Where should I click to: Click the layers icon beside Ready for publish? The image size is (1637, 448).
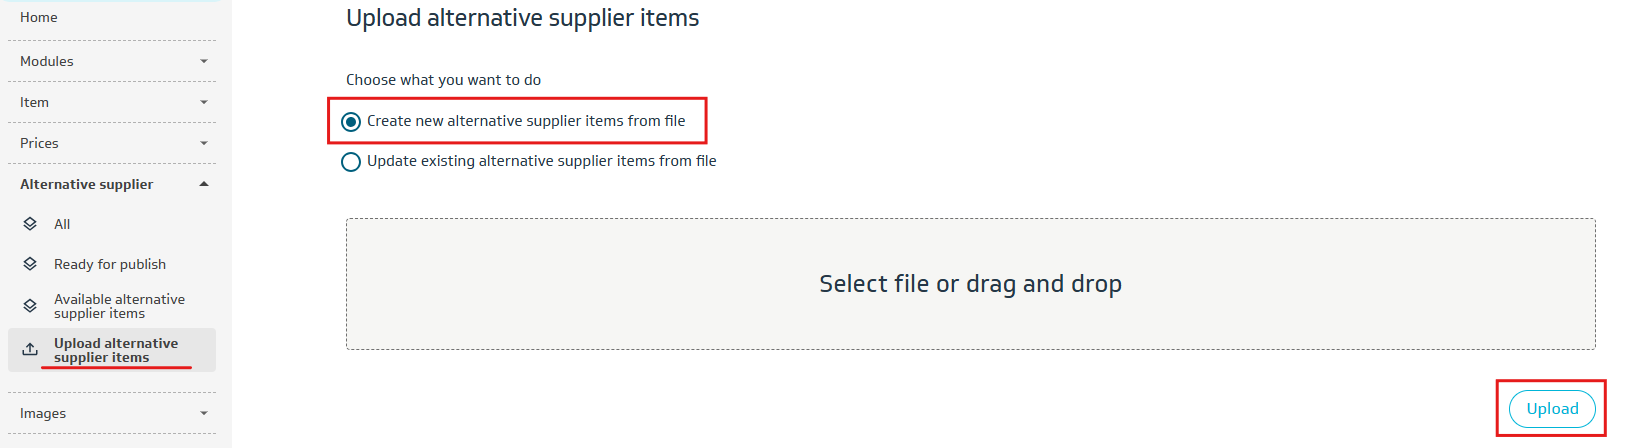30,264
